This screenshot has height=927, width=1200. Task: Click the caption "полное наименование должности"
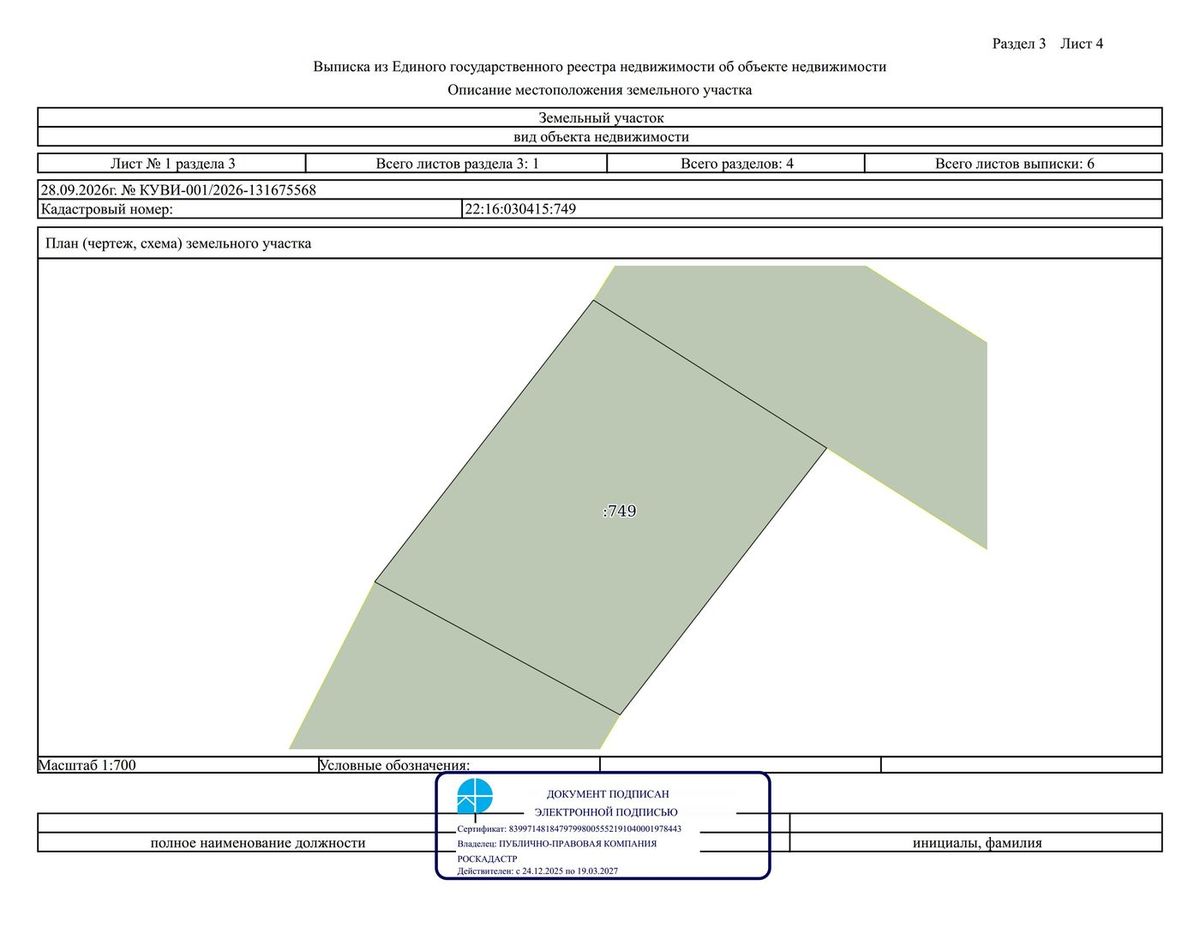258,843
